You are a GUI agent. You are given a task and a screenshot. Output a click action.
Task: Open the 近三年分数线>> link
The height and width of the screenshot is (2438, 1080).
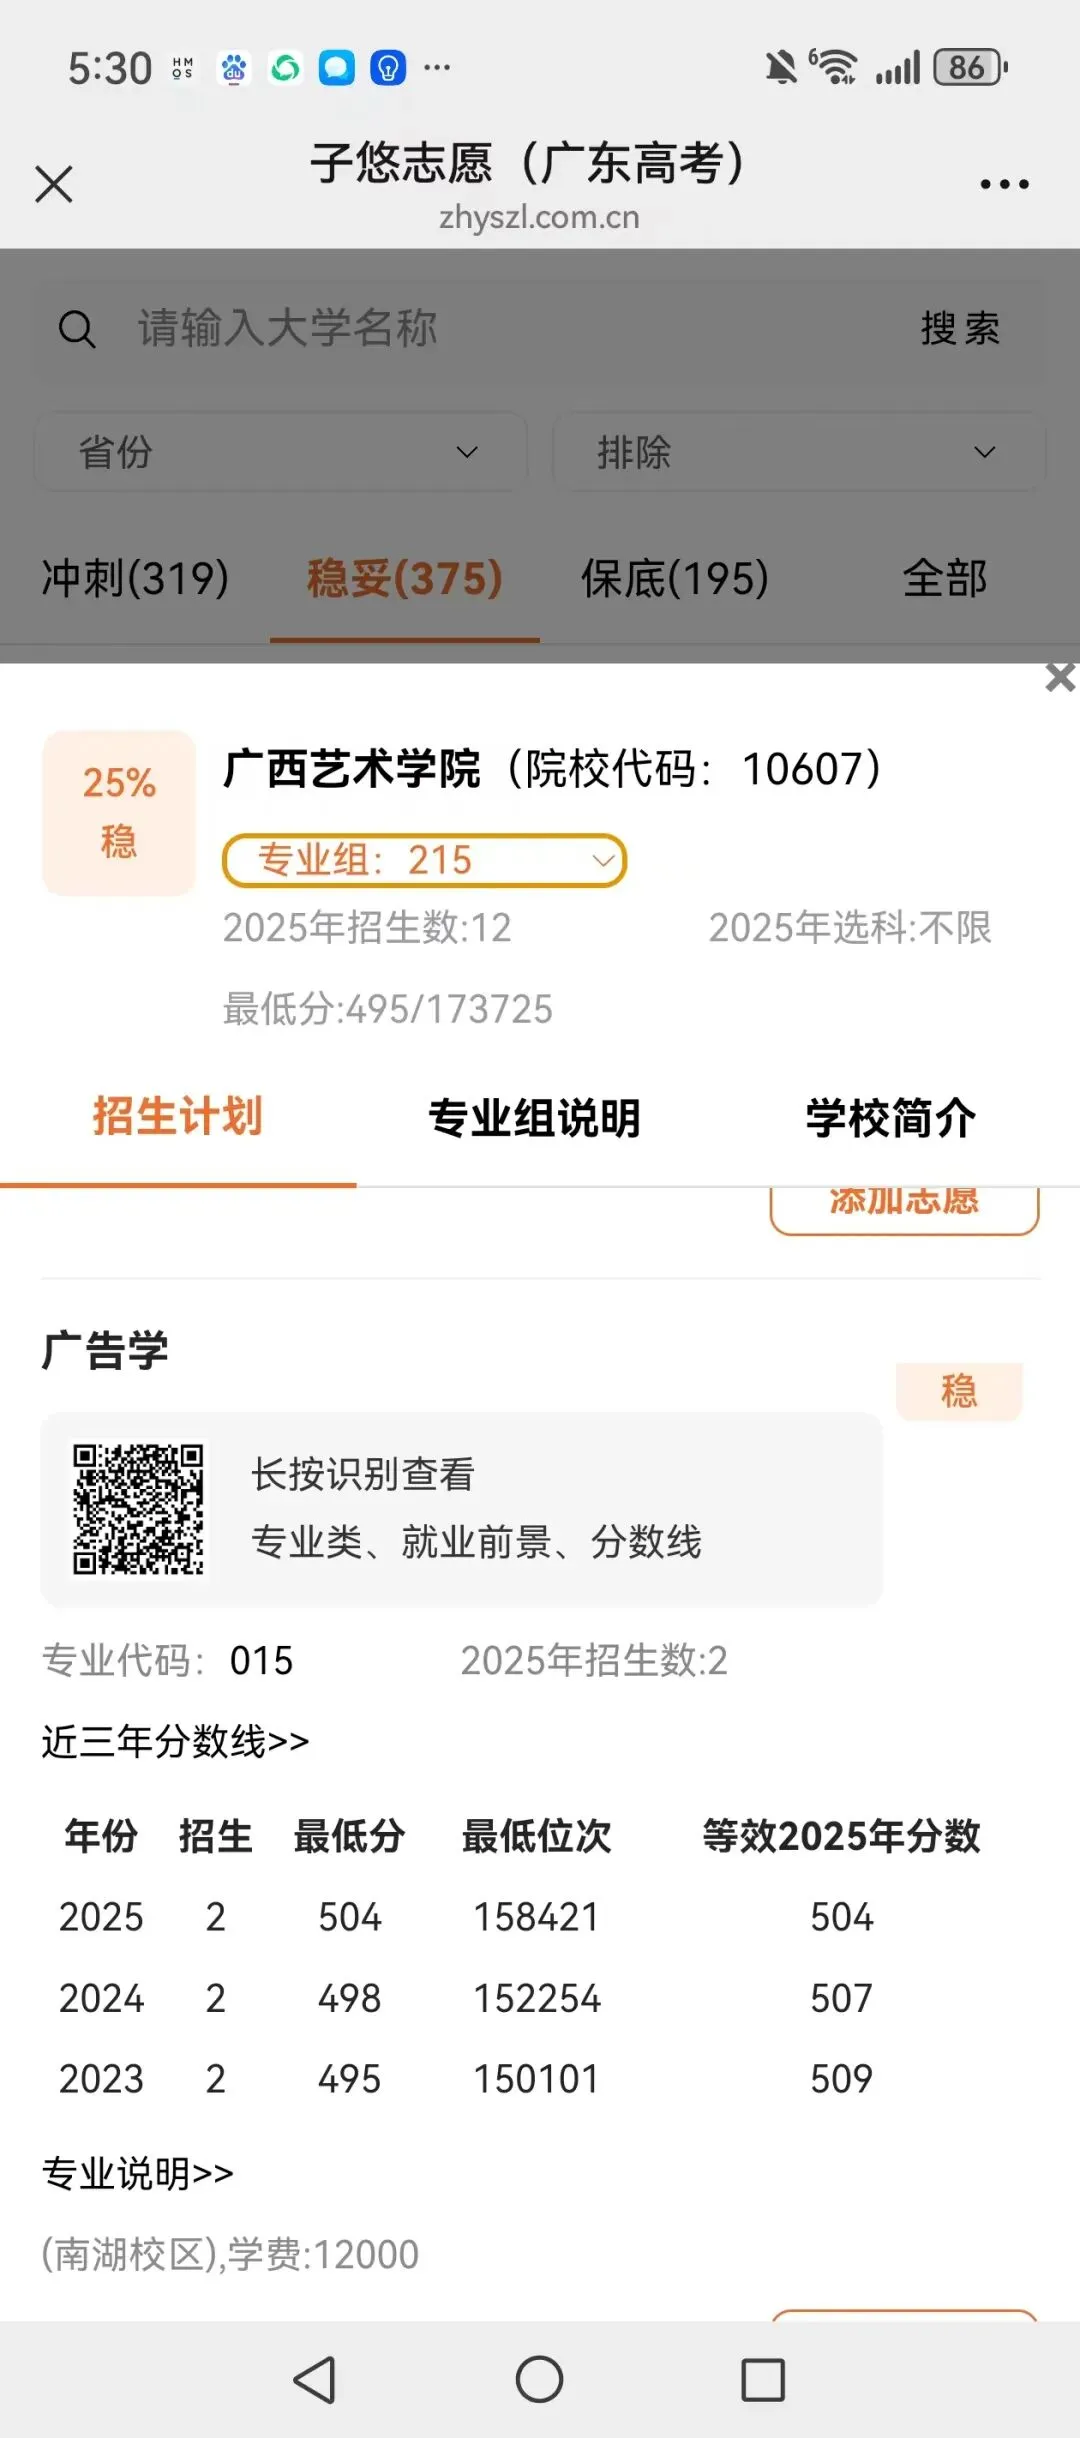(175, 1741)
